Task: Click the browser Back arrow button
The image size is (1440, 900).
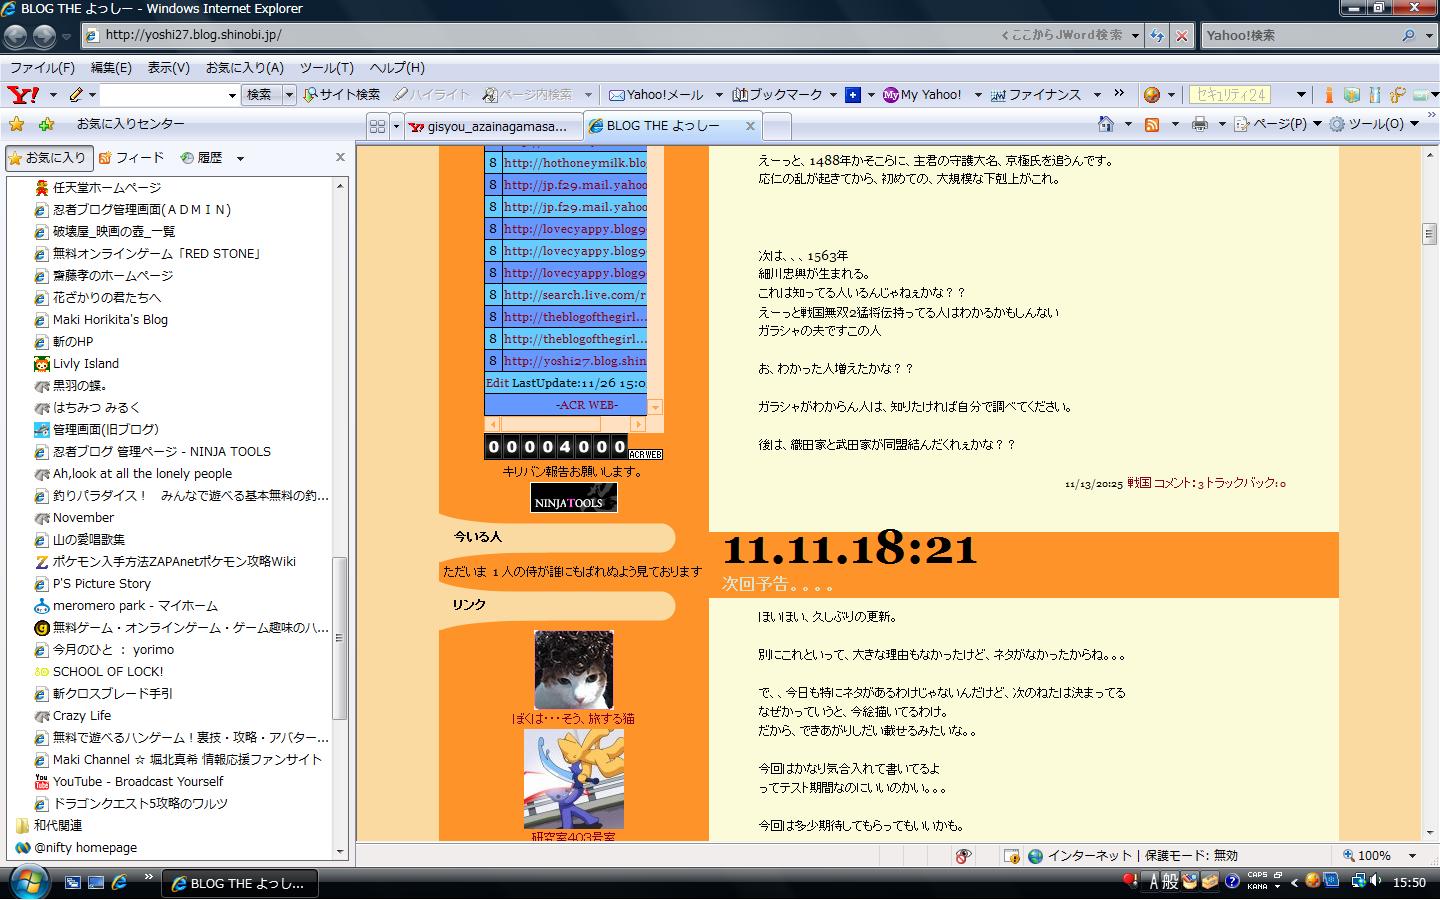Action: coord(15,37)
